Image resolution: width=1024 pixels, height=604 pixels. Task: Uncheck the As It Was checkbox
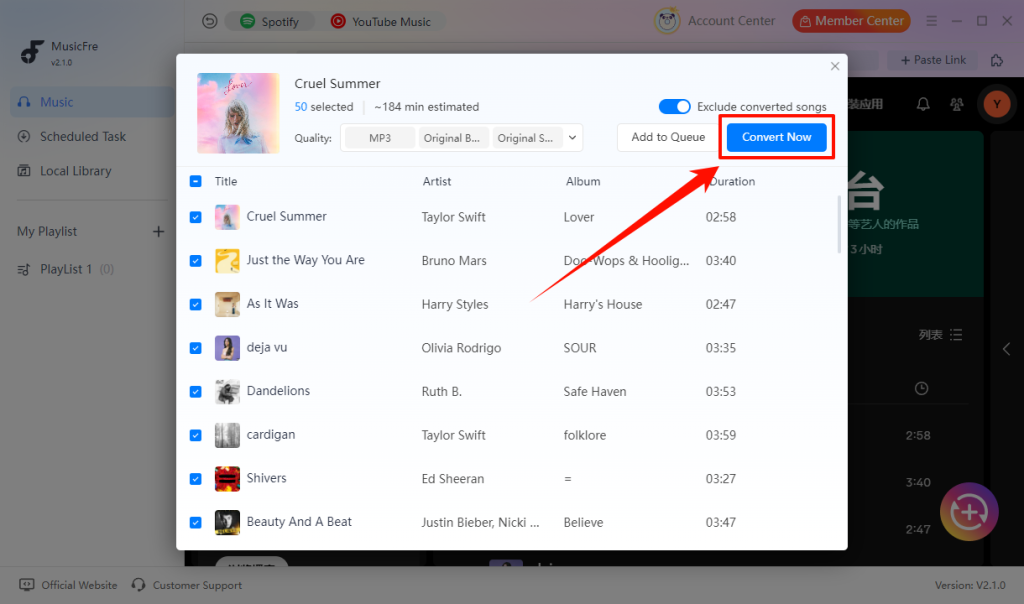(195, 304)
